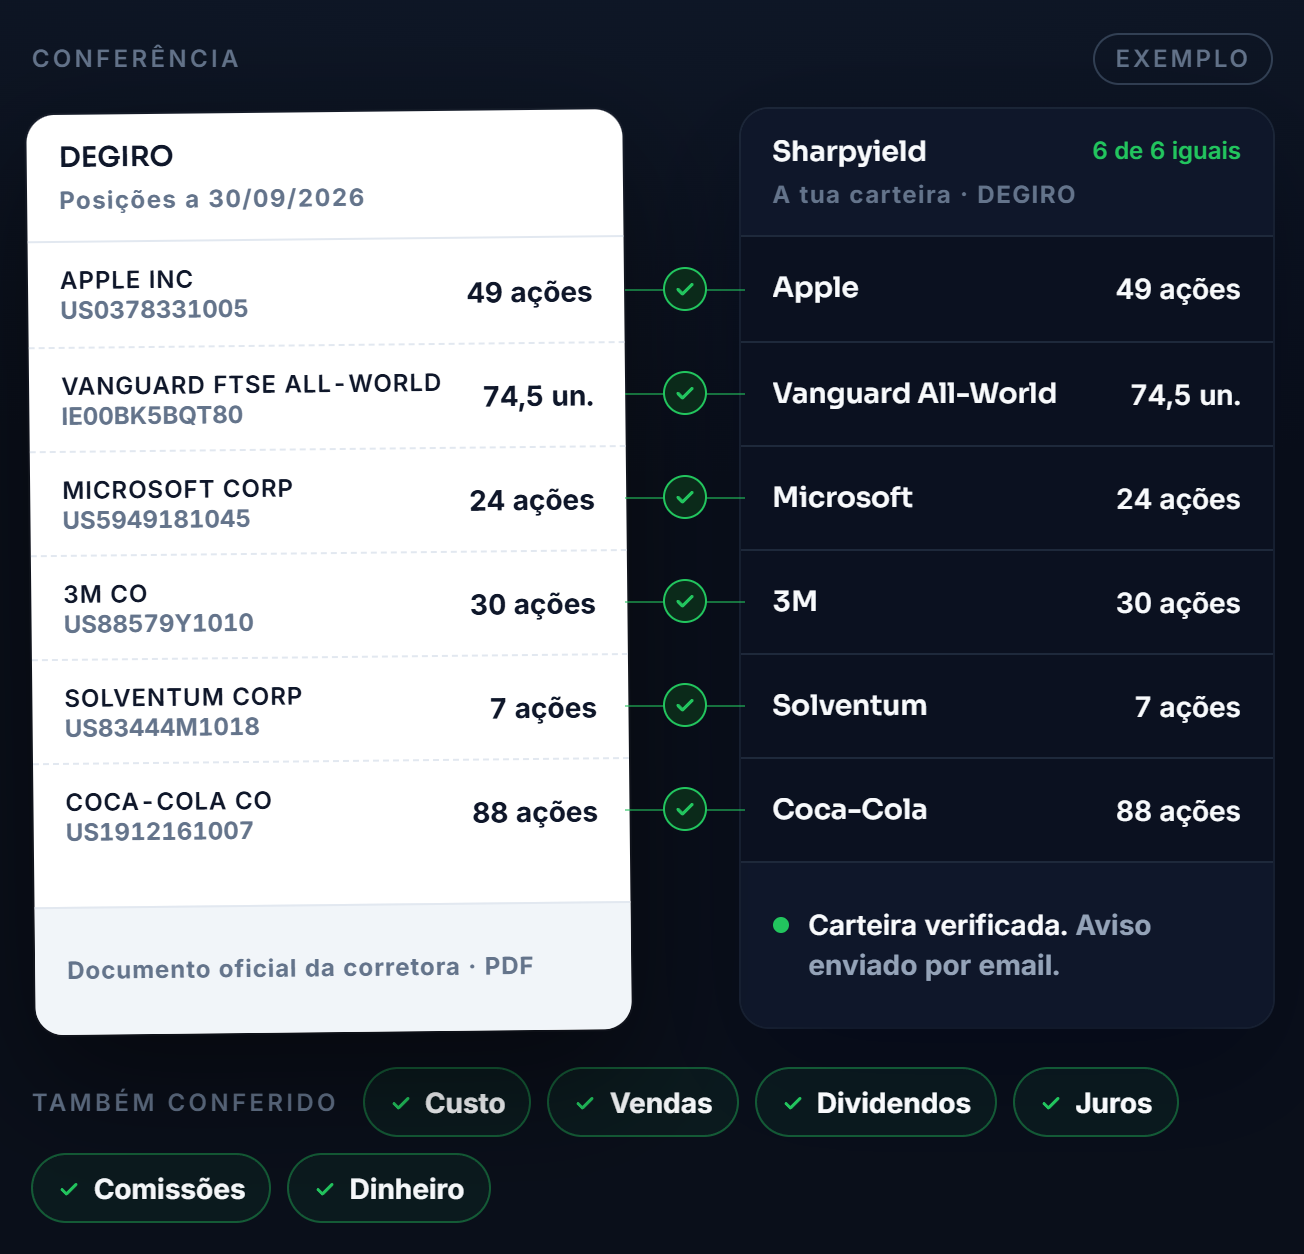The width and height of the screenshot is (1304, 1254).
Task: Select the Juros verified chip
Action: tap(1096, 1102)
